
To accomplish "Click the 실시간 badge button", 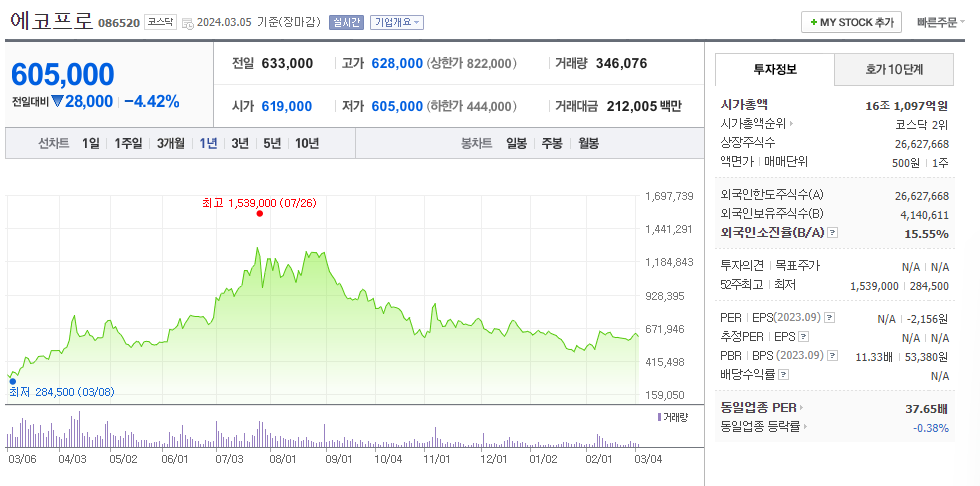I will [348, 22].
